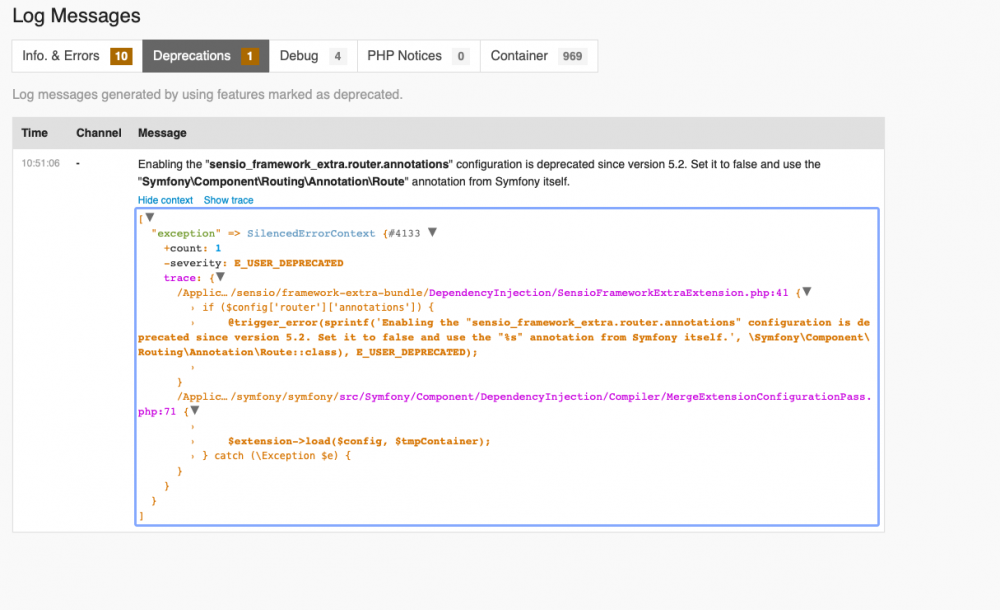Collapse the root array toggle arrow
This screenshot has height=610, width=1000.
149,217
